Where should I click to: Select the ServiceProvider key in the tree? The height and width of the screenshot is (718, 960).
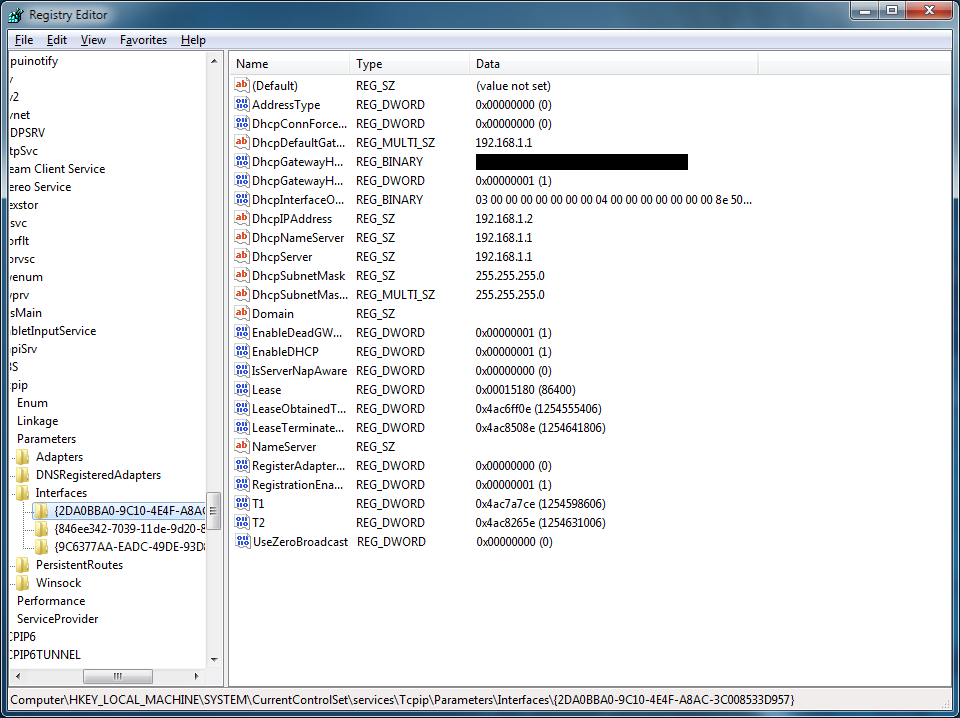(x=57, y=619)
